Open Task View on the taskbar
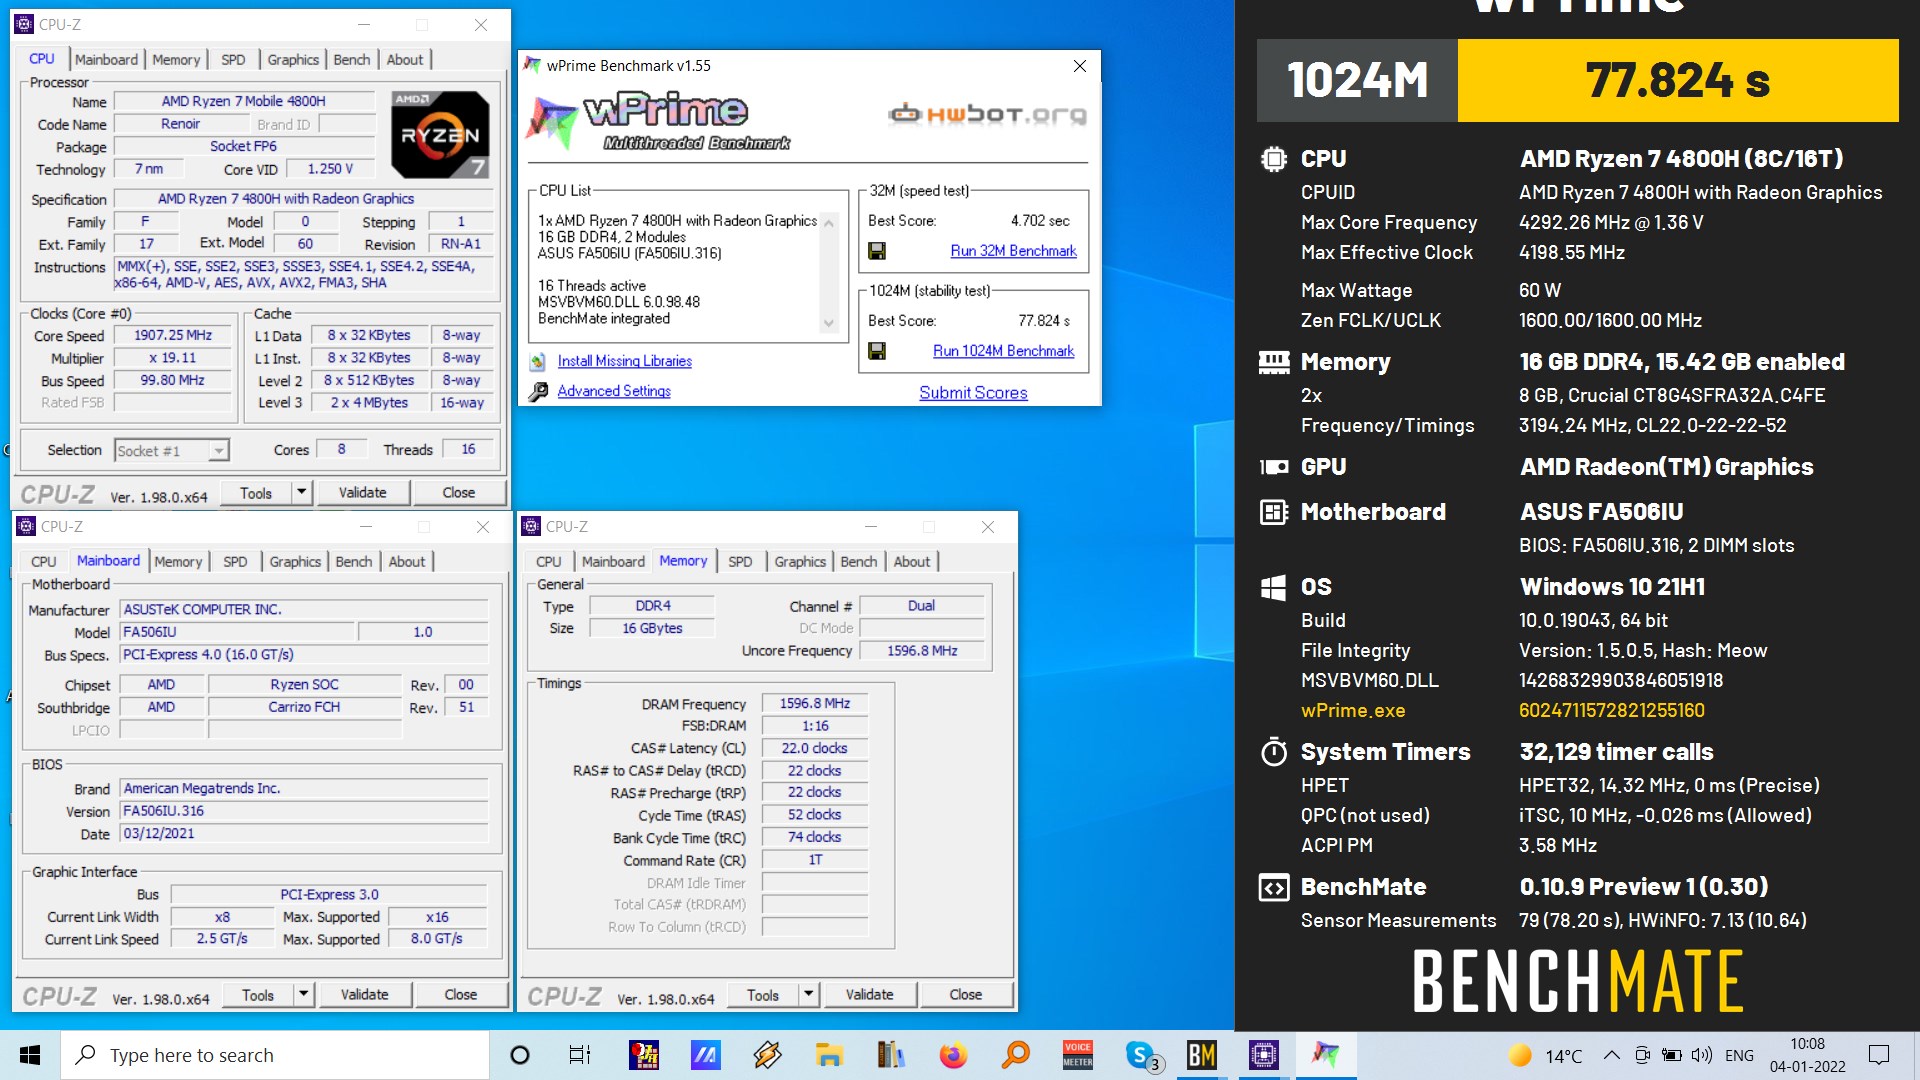The width and height of the screenshot is (1920, 1080). click(580, 1055)
